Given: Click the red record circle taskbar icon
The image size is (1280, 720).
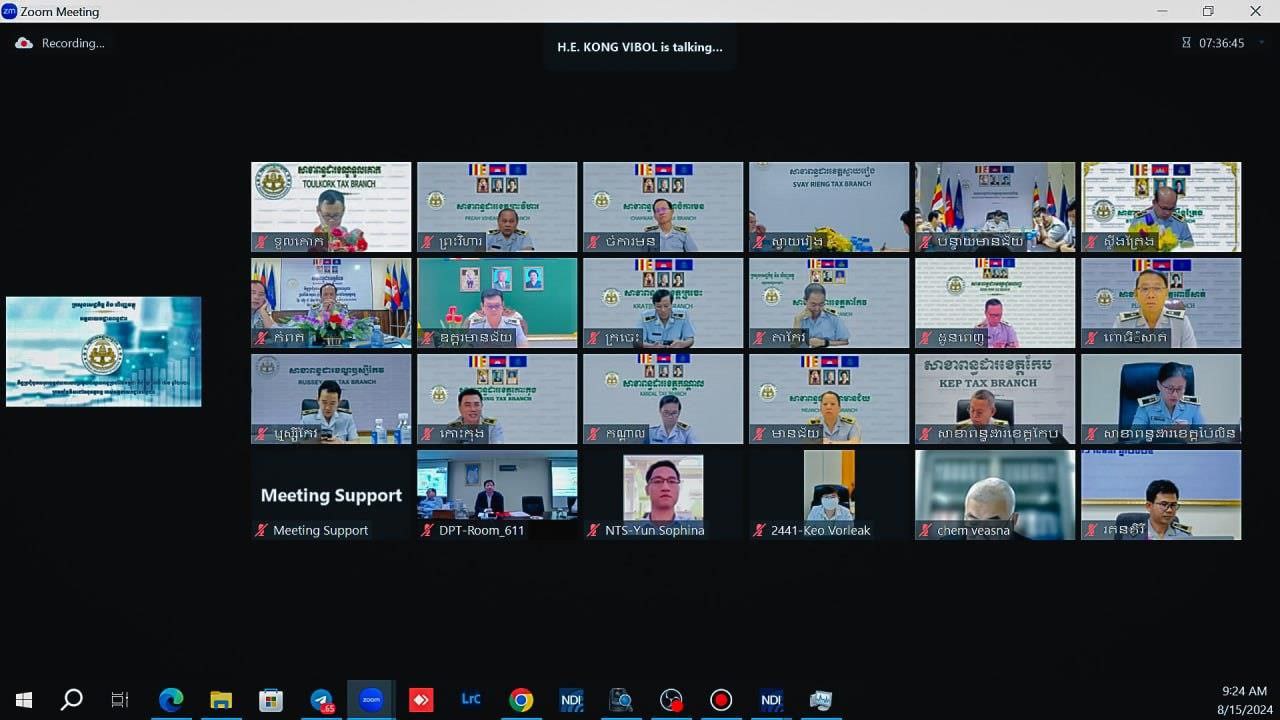Looking at the screenshot, I should tap(721, 700).
